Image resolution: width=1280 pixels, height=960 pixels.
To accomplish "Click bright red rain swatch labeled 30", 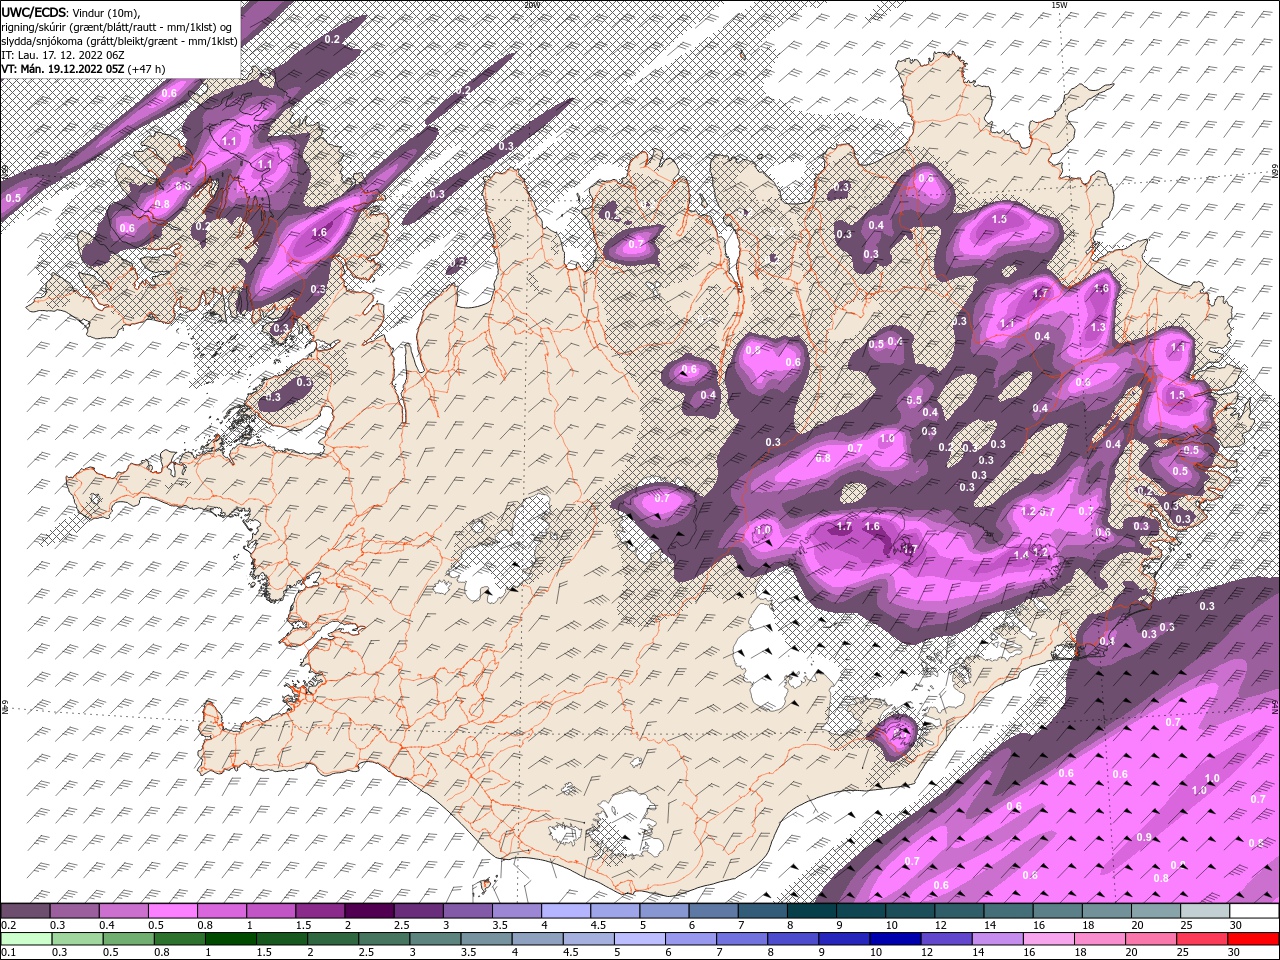I will pyautogui.click(x=1253, y=939).
